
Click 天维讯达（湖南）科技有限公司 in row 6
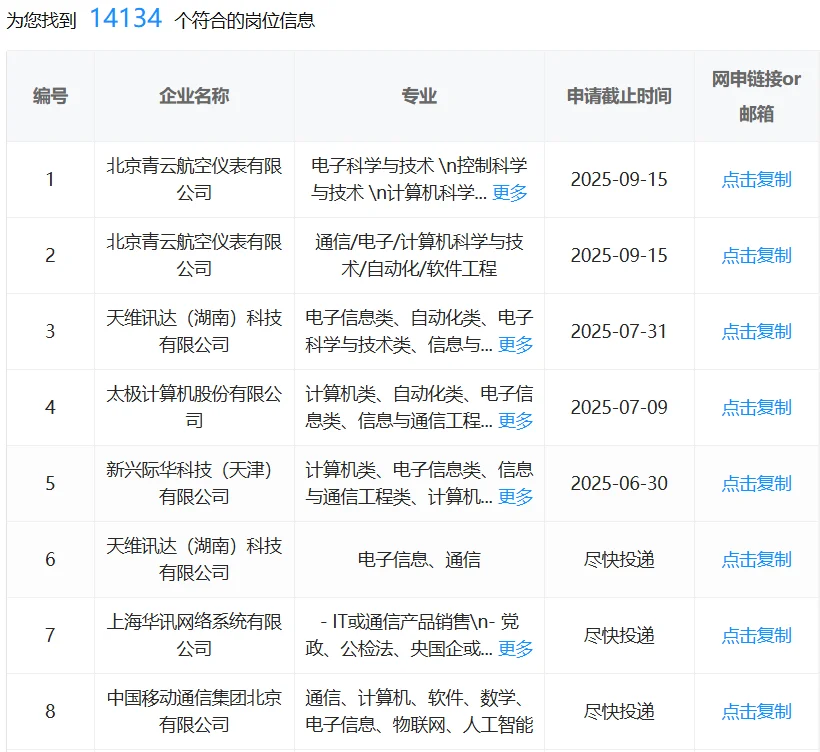(194, 559)
